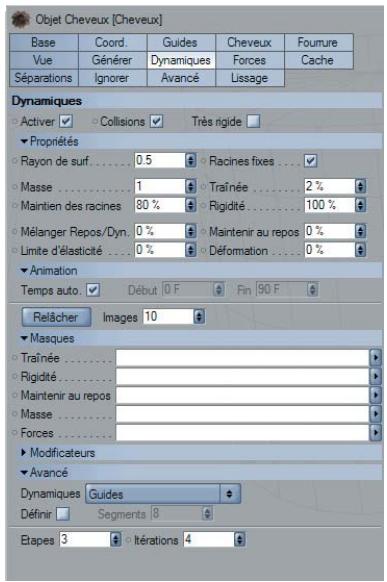Image resolution: width=387 pixels, height=582 pixels.
Task: Click the Maintien des racines field
Action: (160, 205)
